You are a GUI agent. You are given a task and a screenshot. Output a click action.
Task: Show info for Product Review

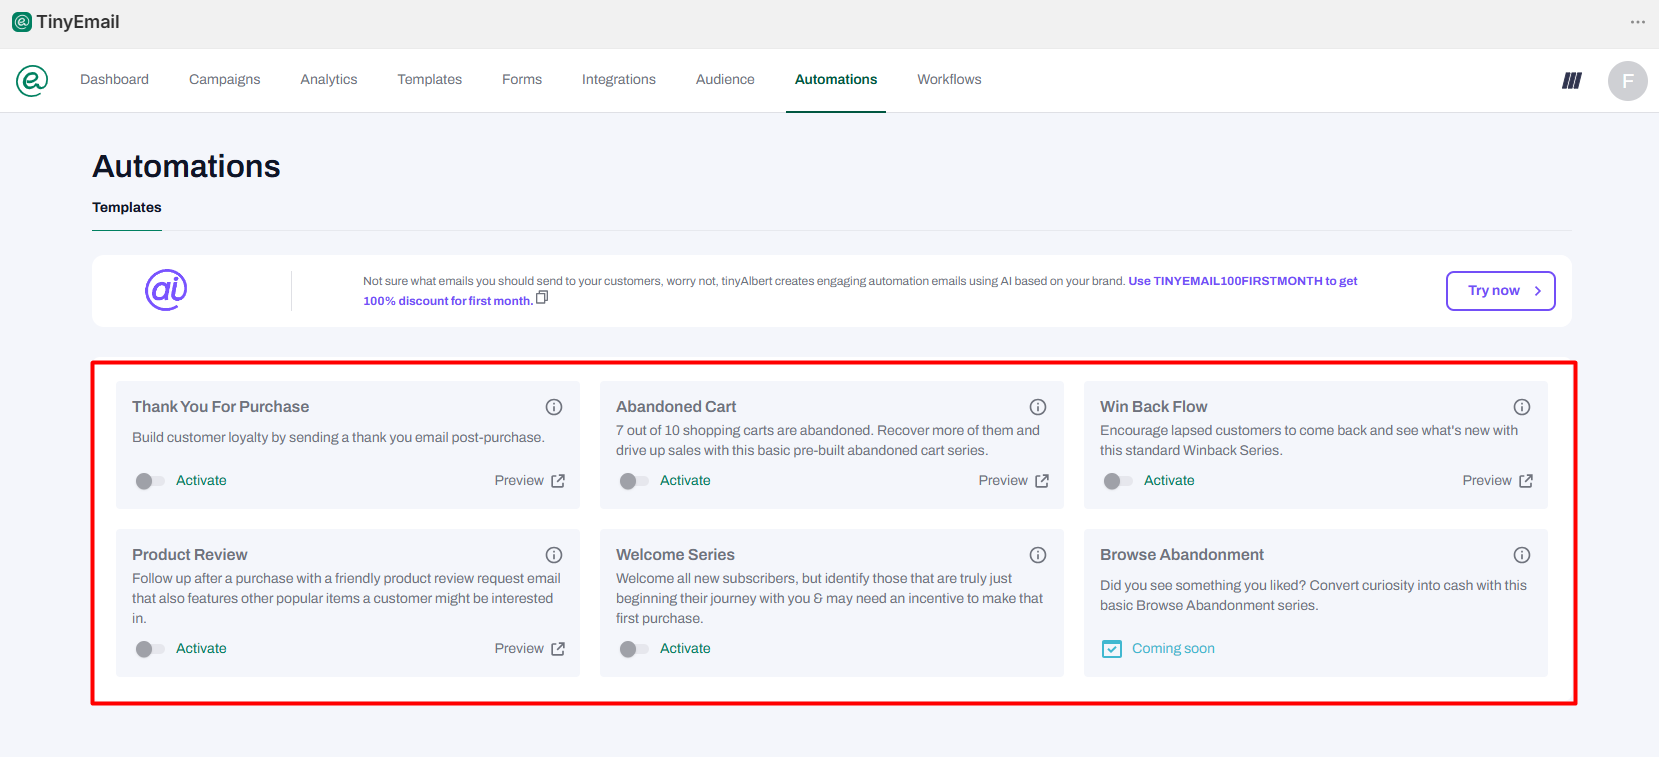coord(554,555)
